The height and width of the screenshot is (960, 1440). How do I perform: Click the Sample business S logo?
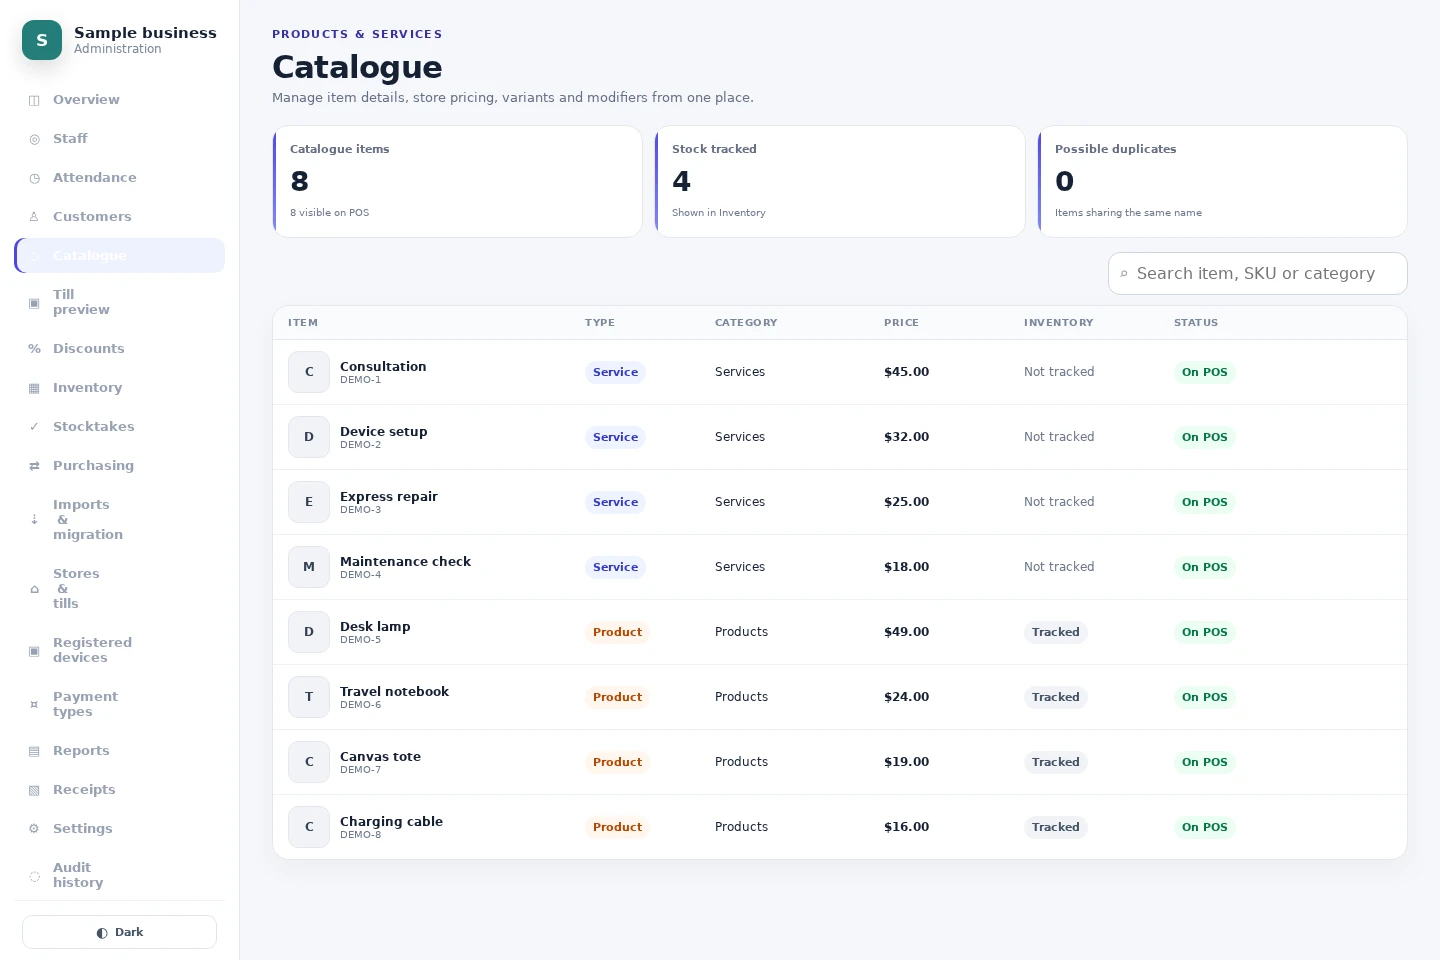42,40
